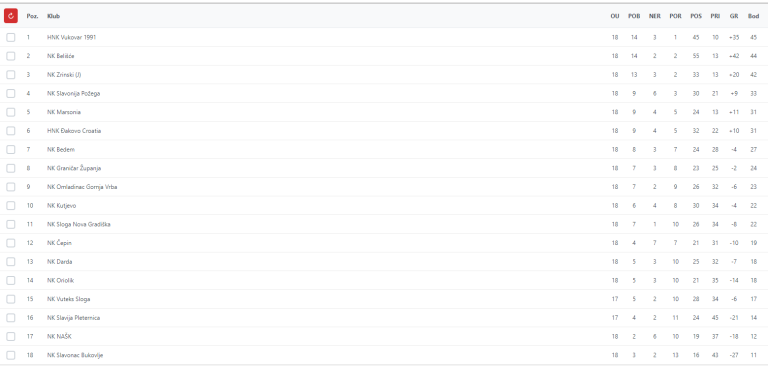
Task: Click the Klub column header
Action: (x=53, y=16)
